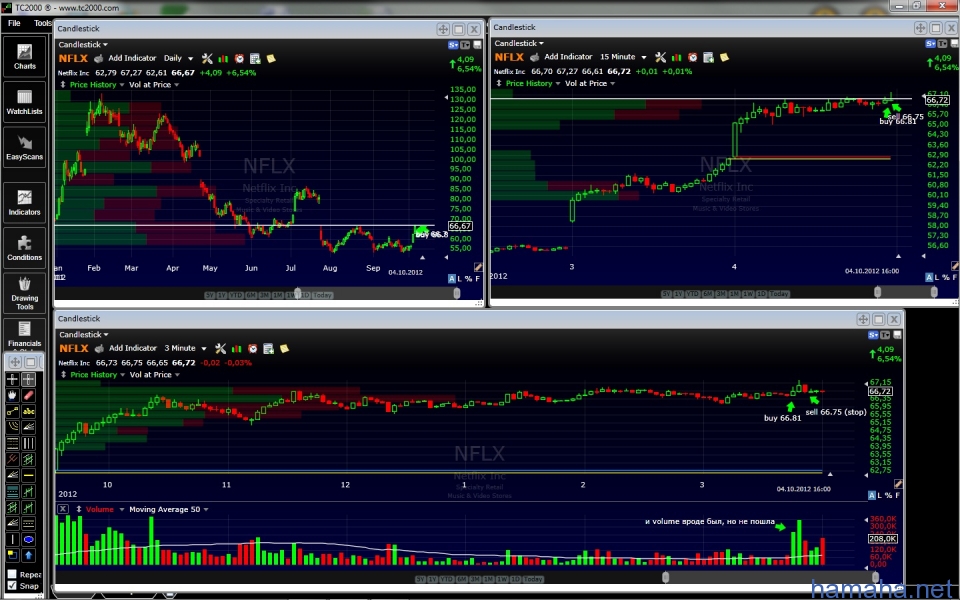The image size is (960, 600).
Task: Toggle arithmetic A scale in Daily chart
Action: (452, 279)
